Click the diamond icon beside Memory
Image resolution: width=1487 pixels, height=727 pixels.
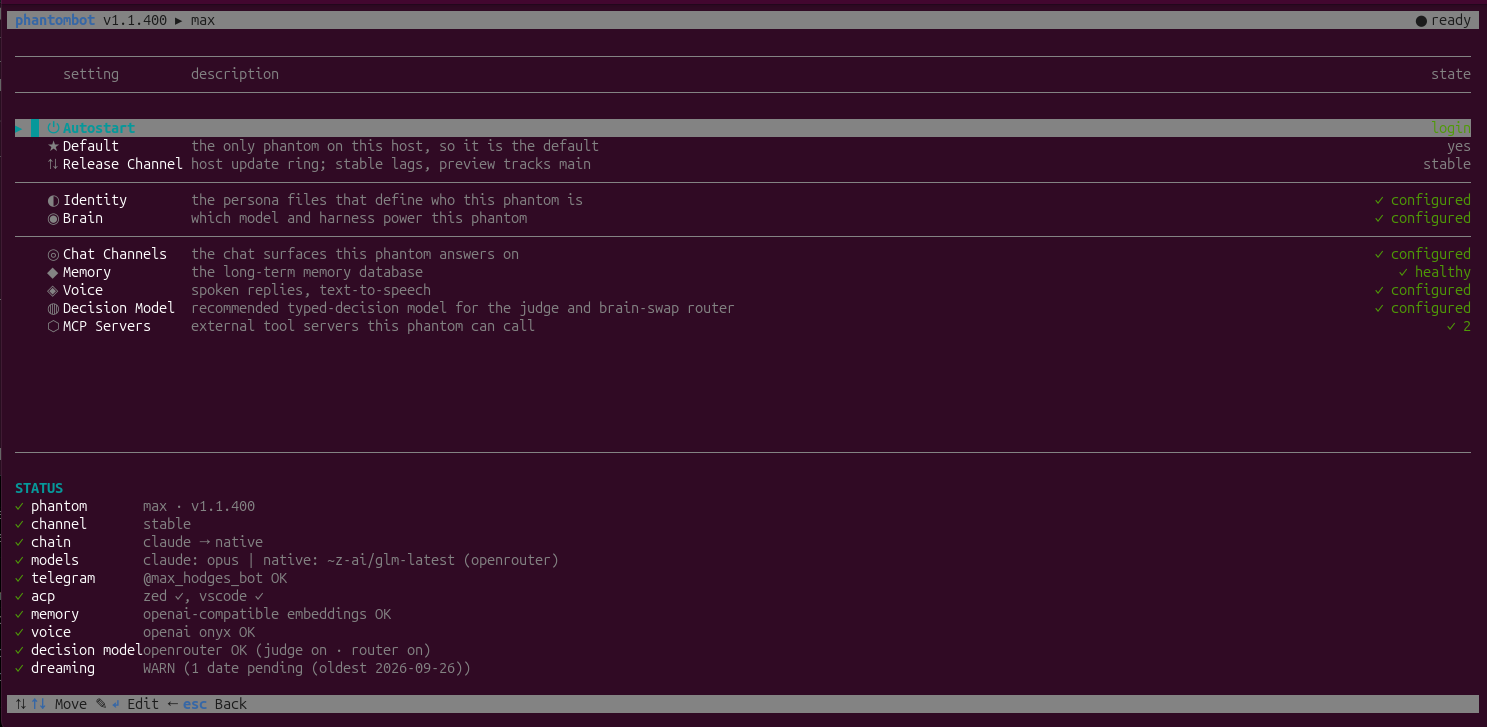54,272
